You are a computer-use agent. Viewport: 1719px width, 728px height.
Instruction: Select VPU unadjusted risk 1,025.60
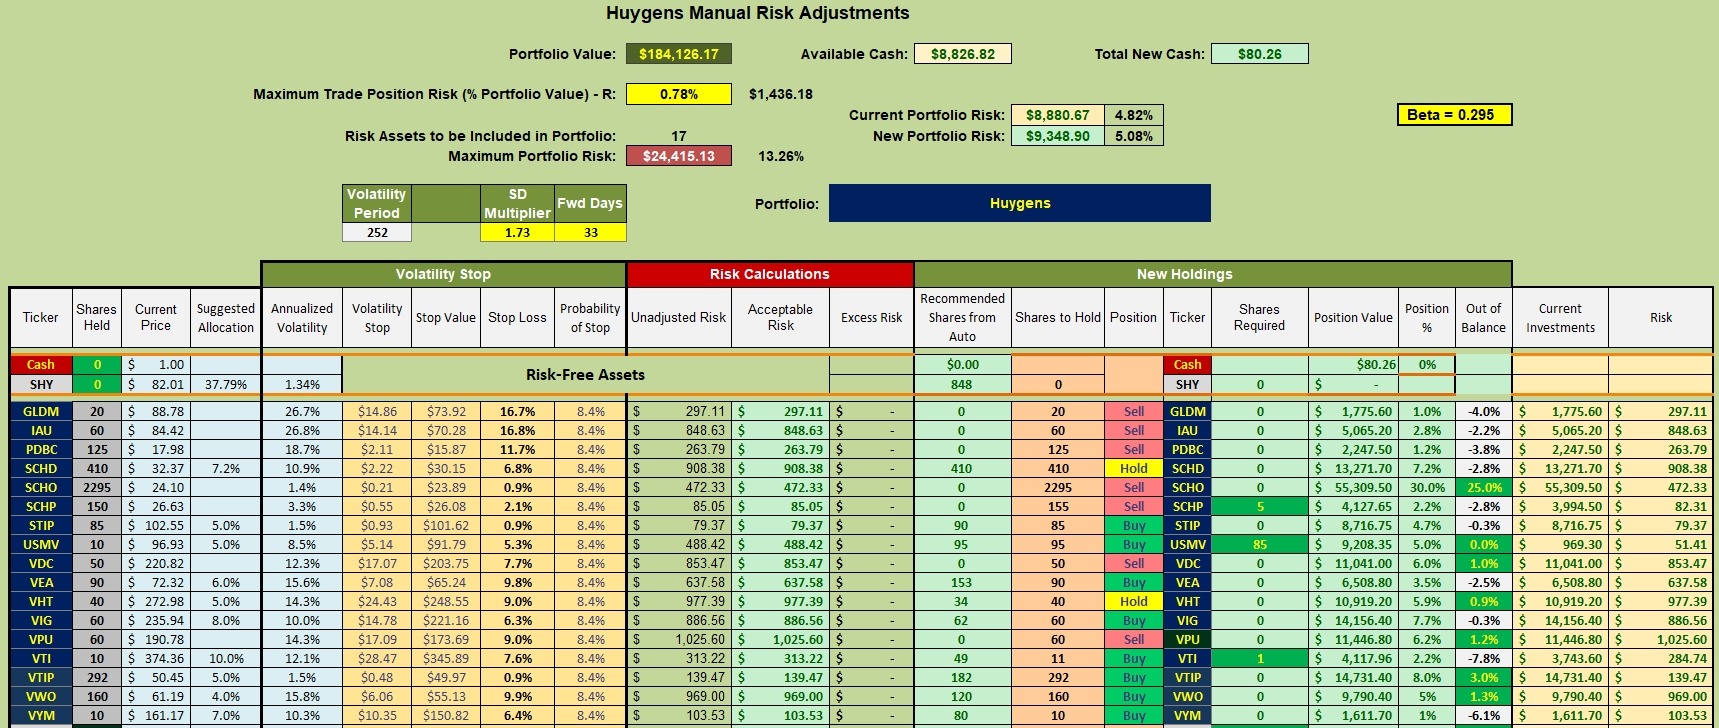tap(679, 639)
